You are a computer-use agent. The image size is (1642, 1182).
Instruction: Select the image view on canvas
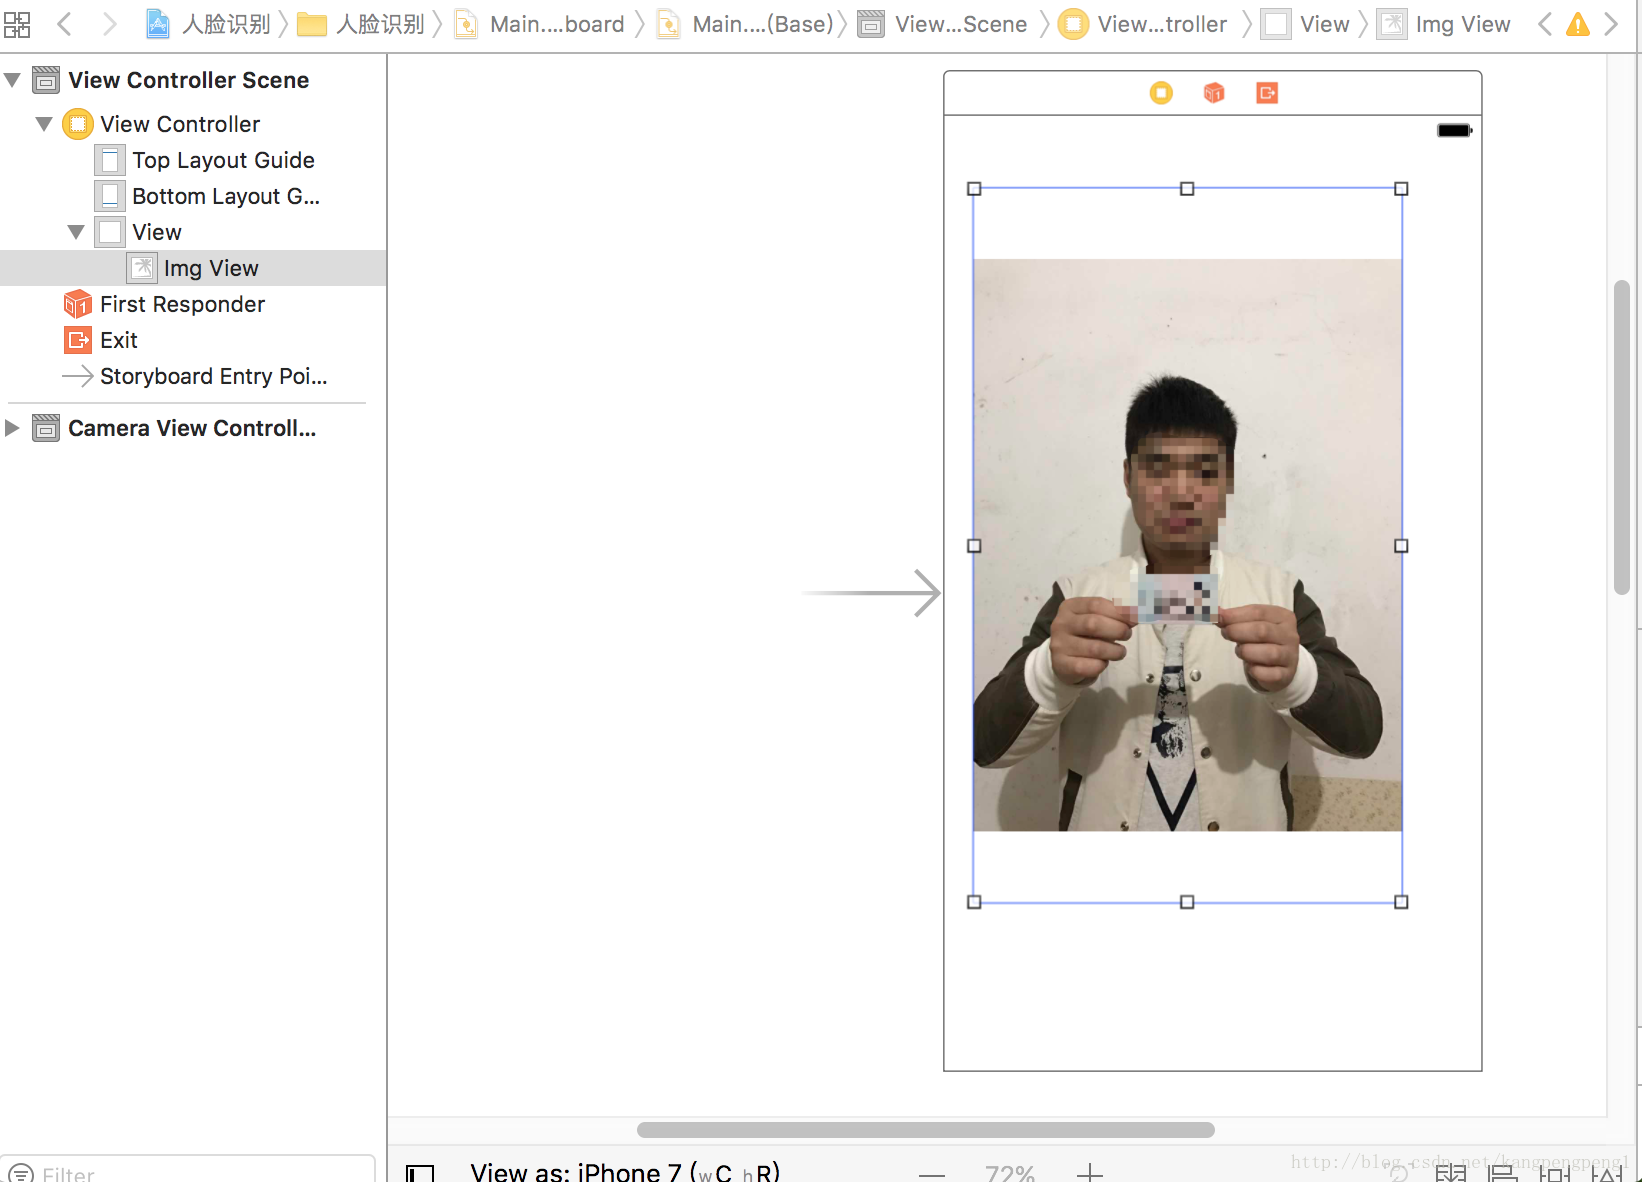click(x=1188, y=545)
